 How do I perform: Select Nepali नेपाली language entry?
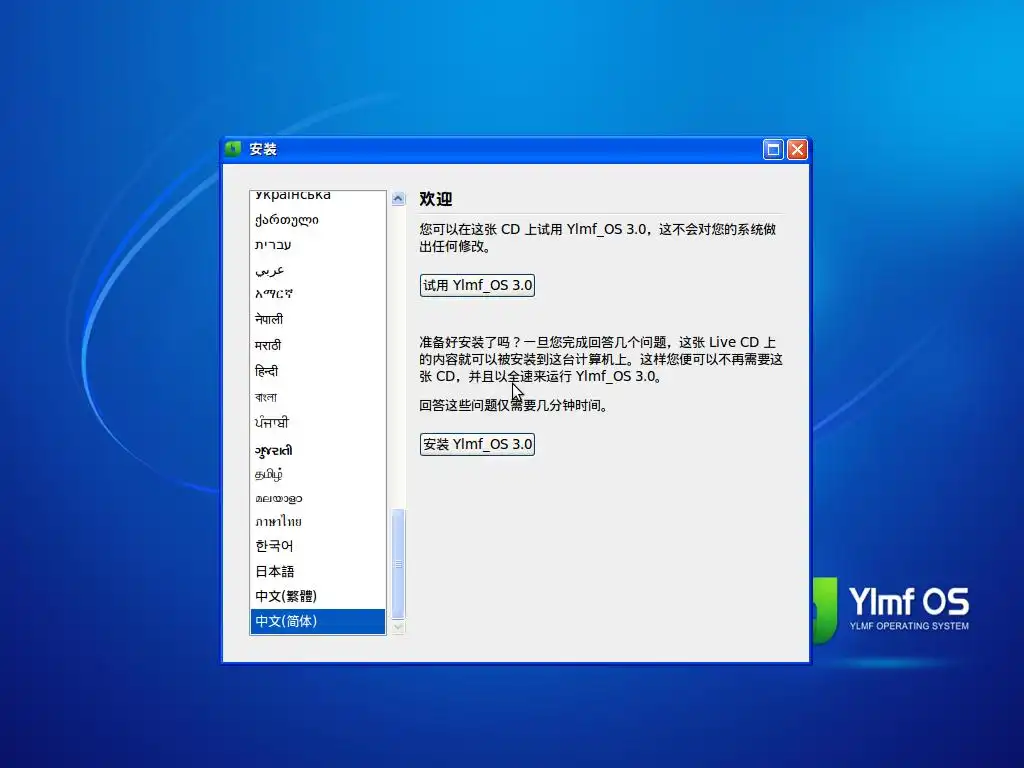[x=317, y=319]
